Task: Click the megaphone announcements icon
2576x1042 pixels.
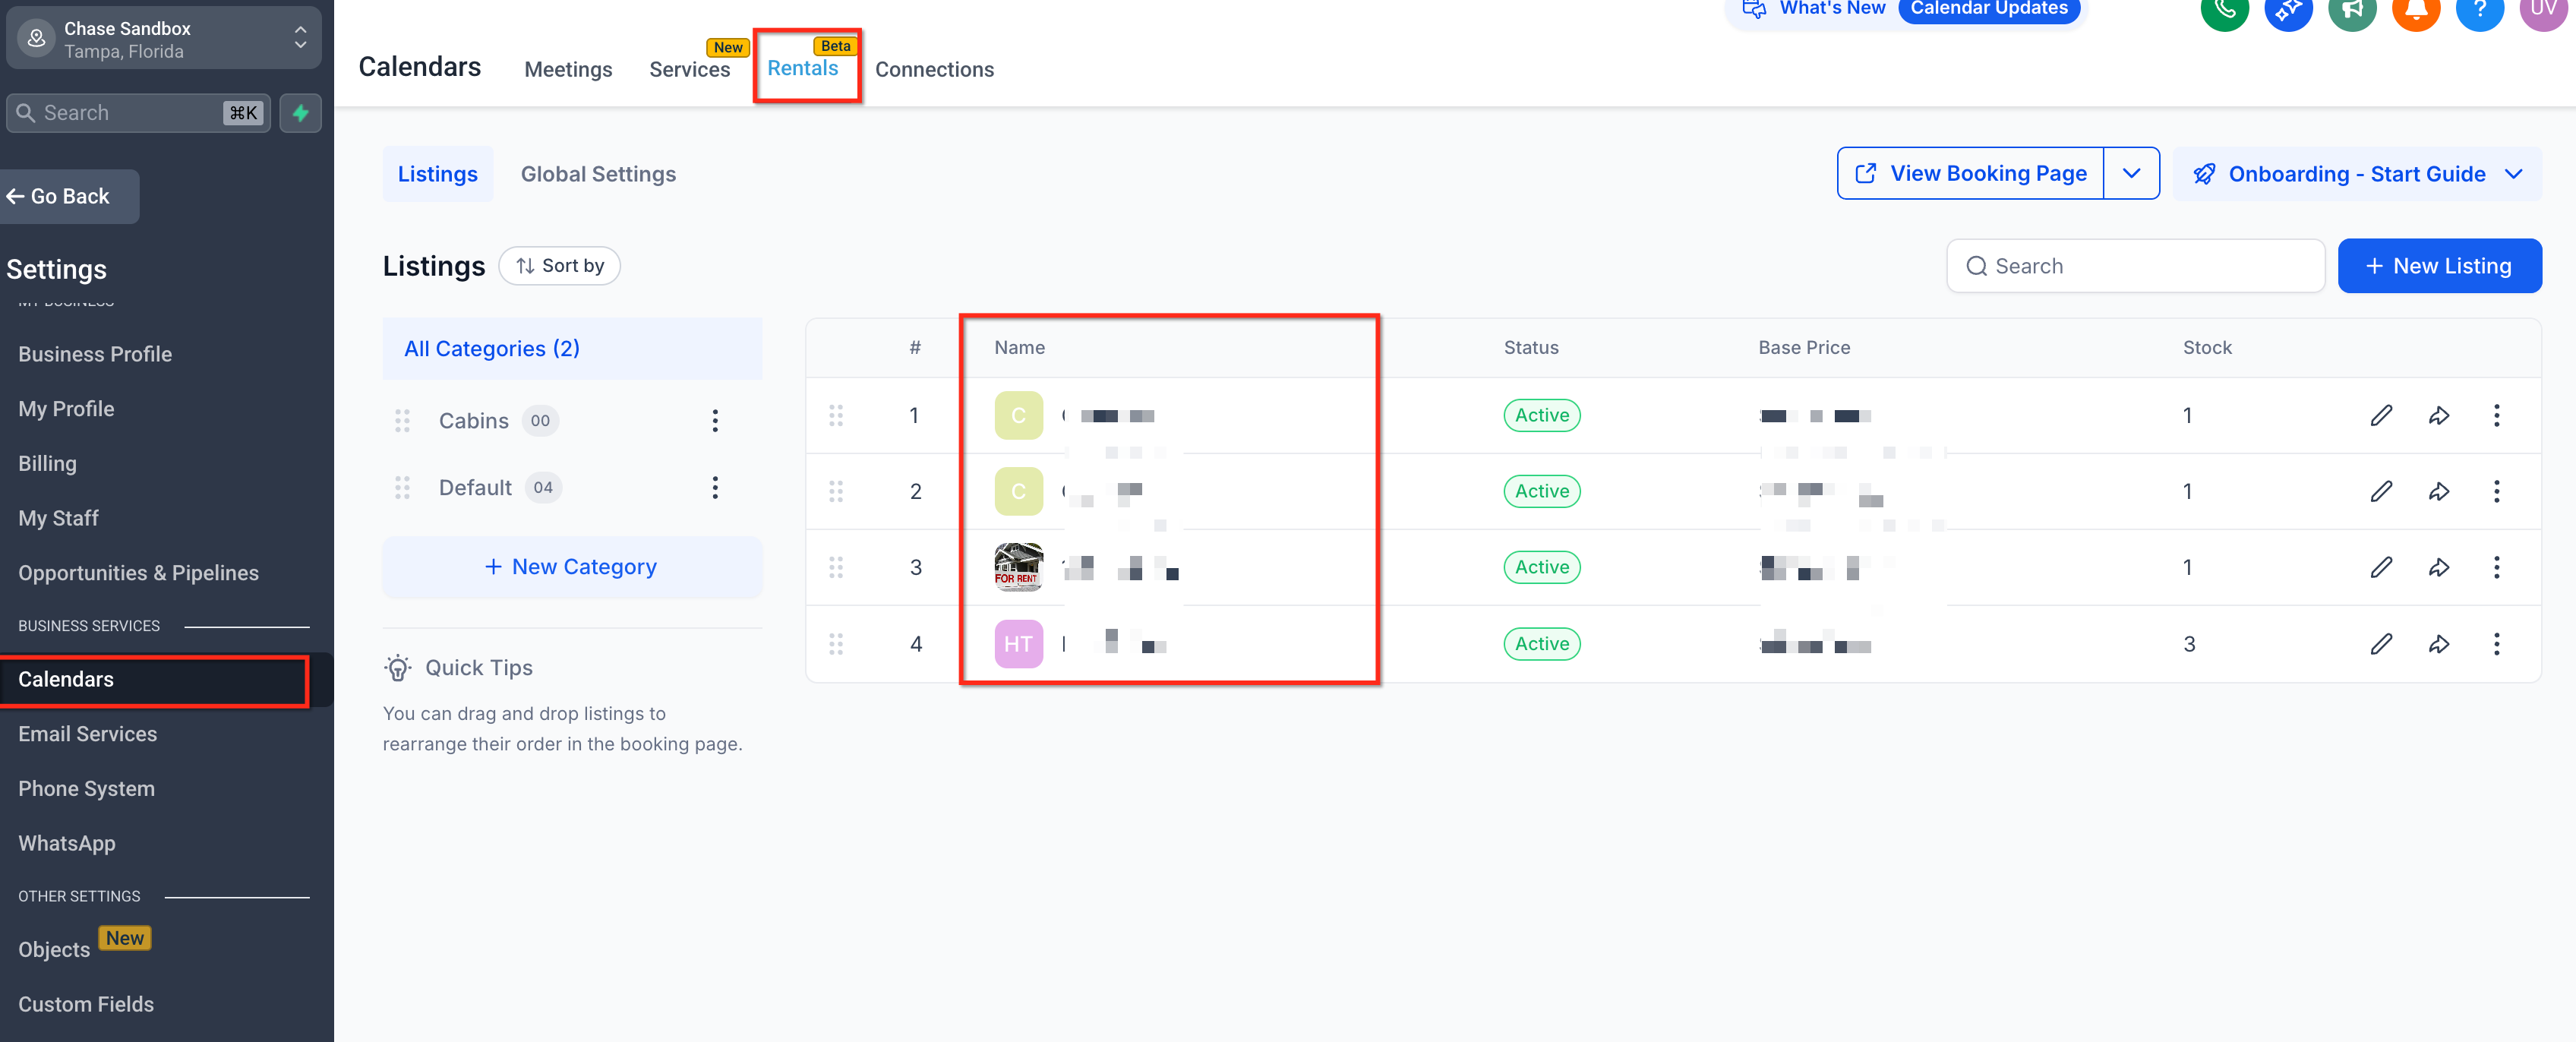Action: [2352, 10]
